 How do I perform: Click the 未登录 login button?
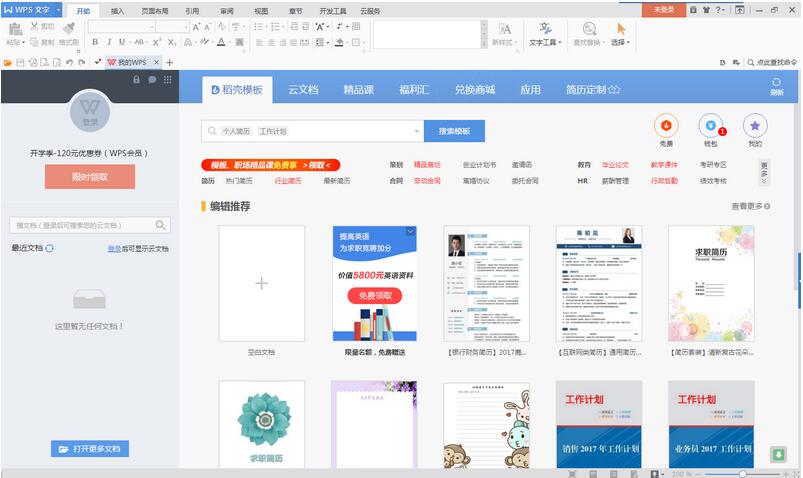[x=664, y=10]
